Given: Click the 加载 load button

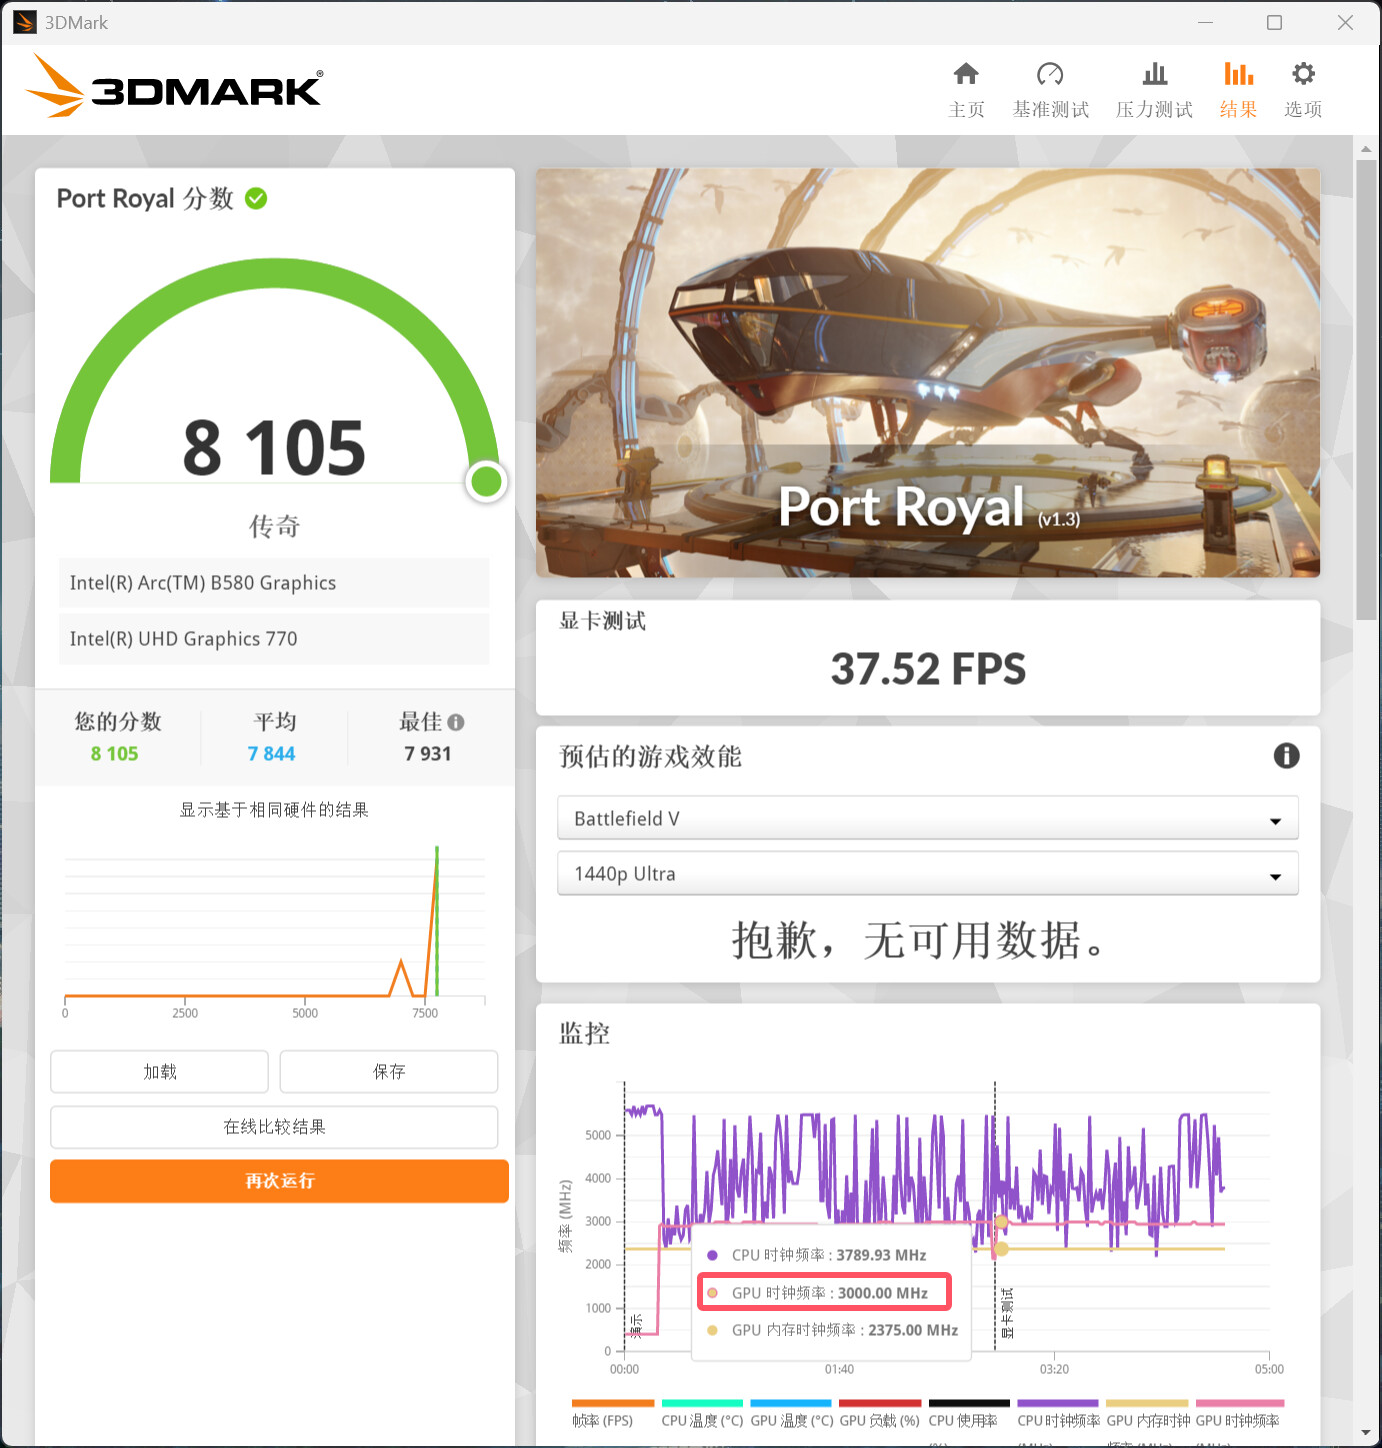Looking at the screenshot, I should tap(159, 1072).
